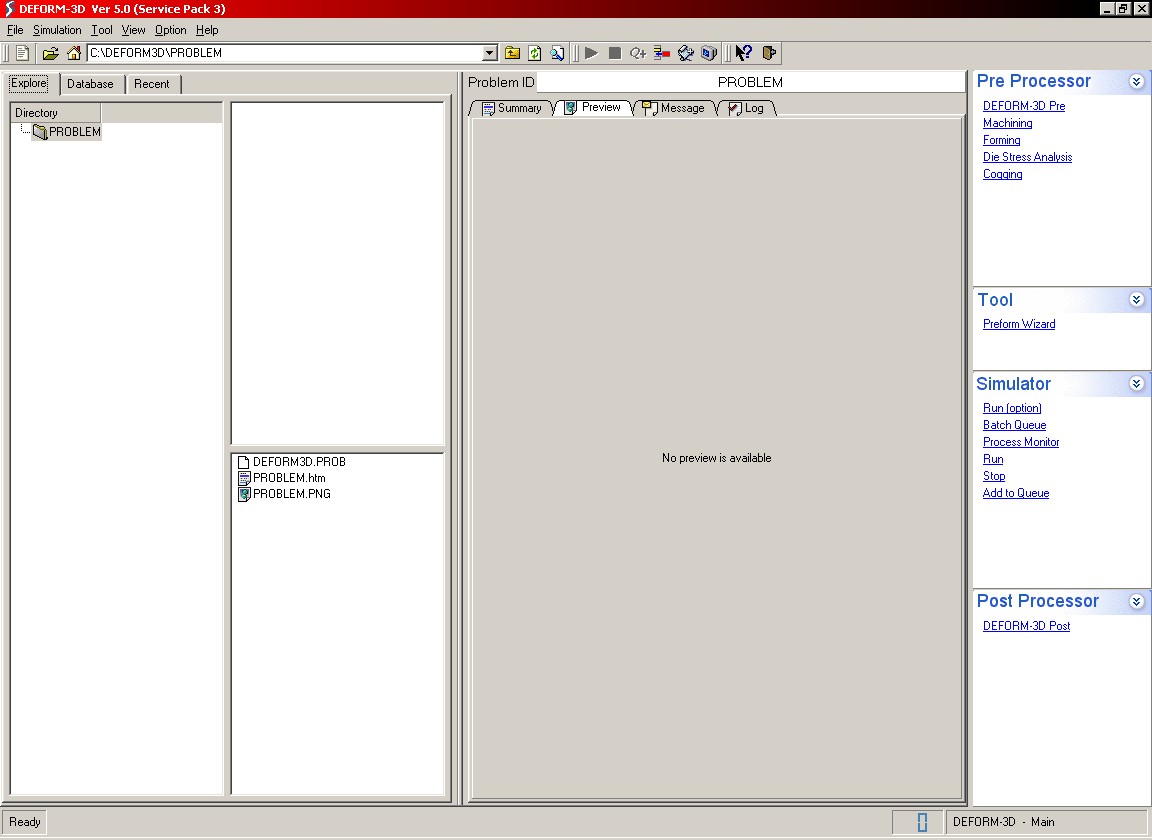Open the Batch Queue link

(x=1014, y=425)
